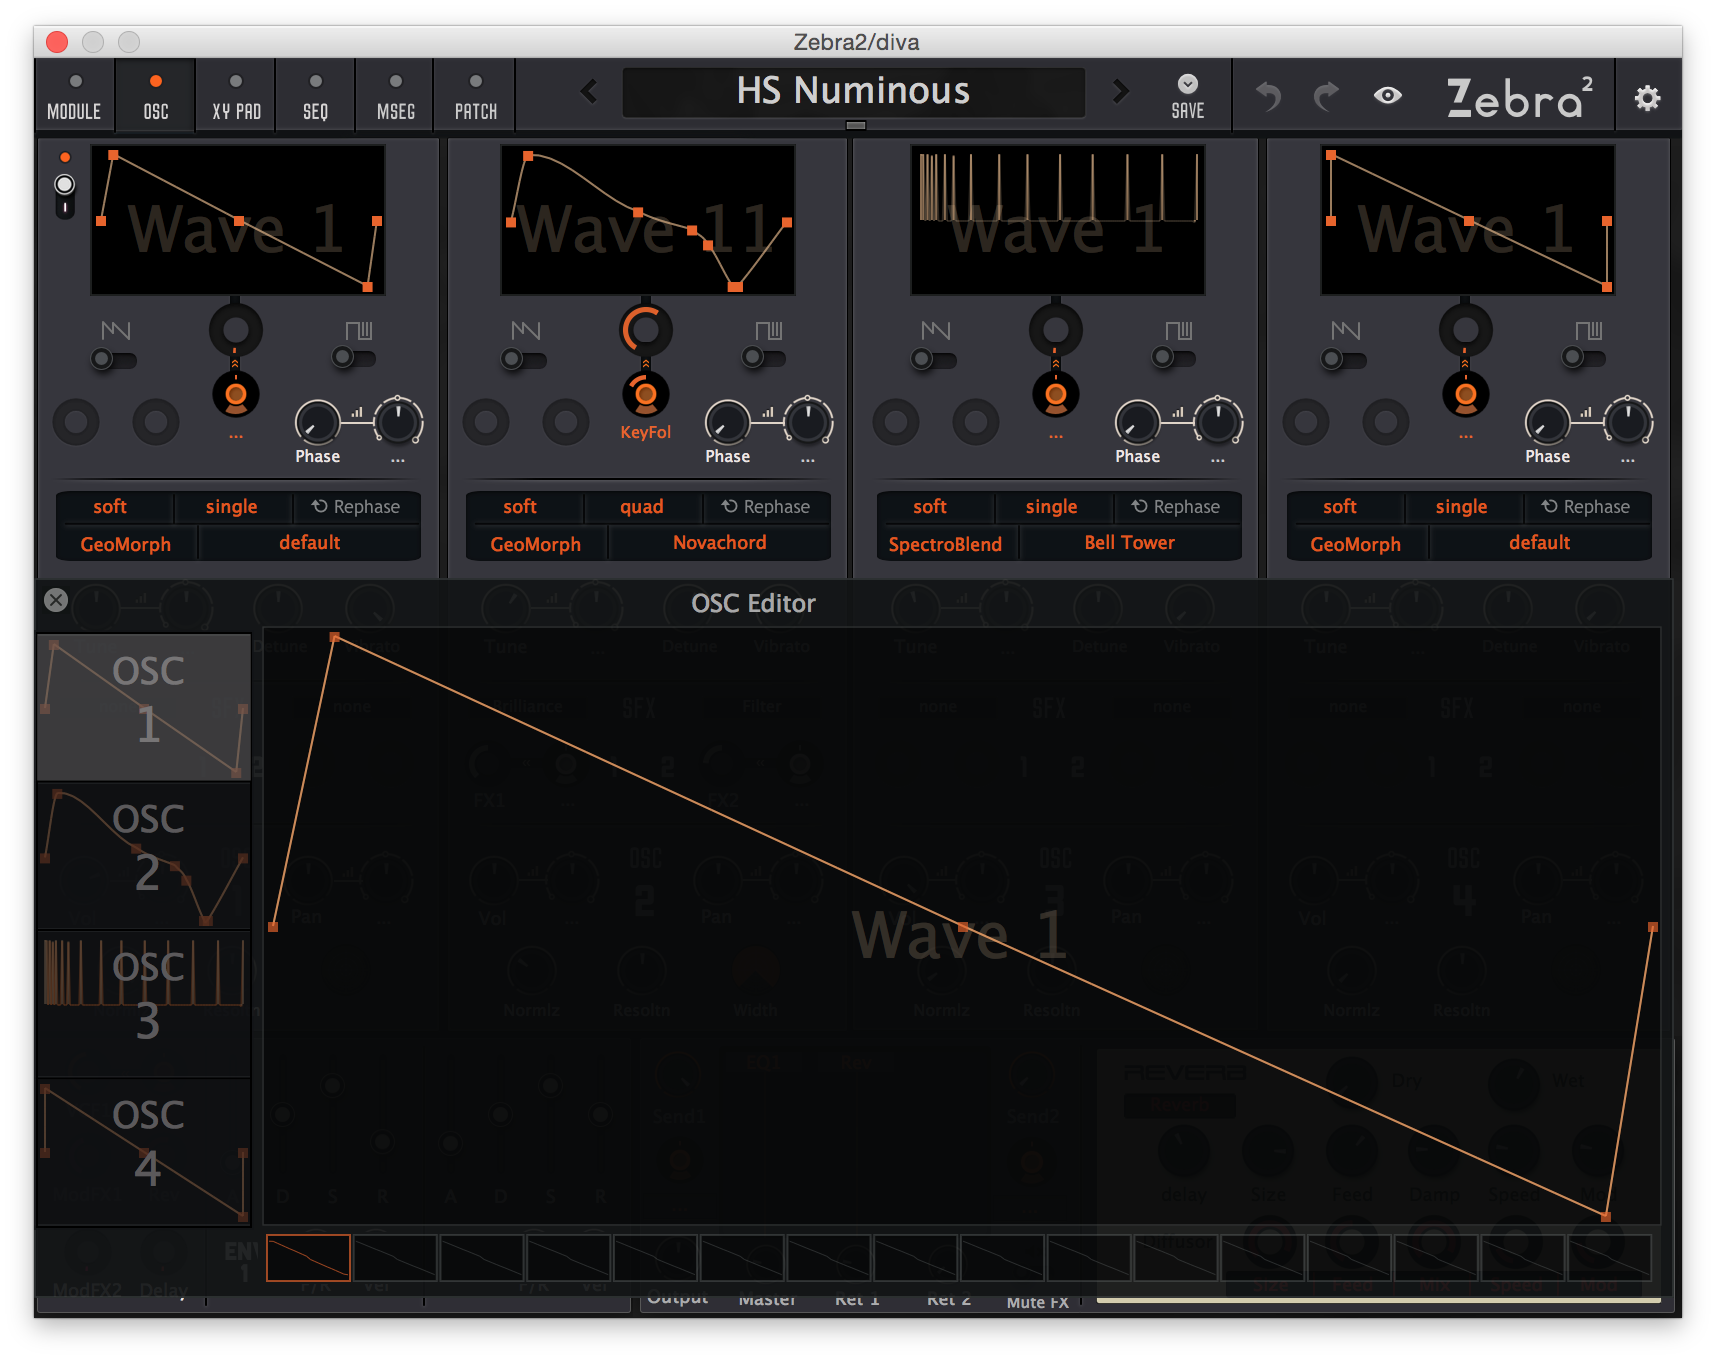
Task: Click the redo arrow icon
Action: pyautogui.click(x=1327, y=96)
